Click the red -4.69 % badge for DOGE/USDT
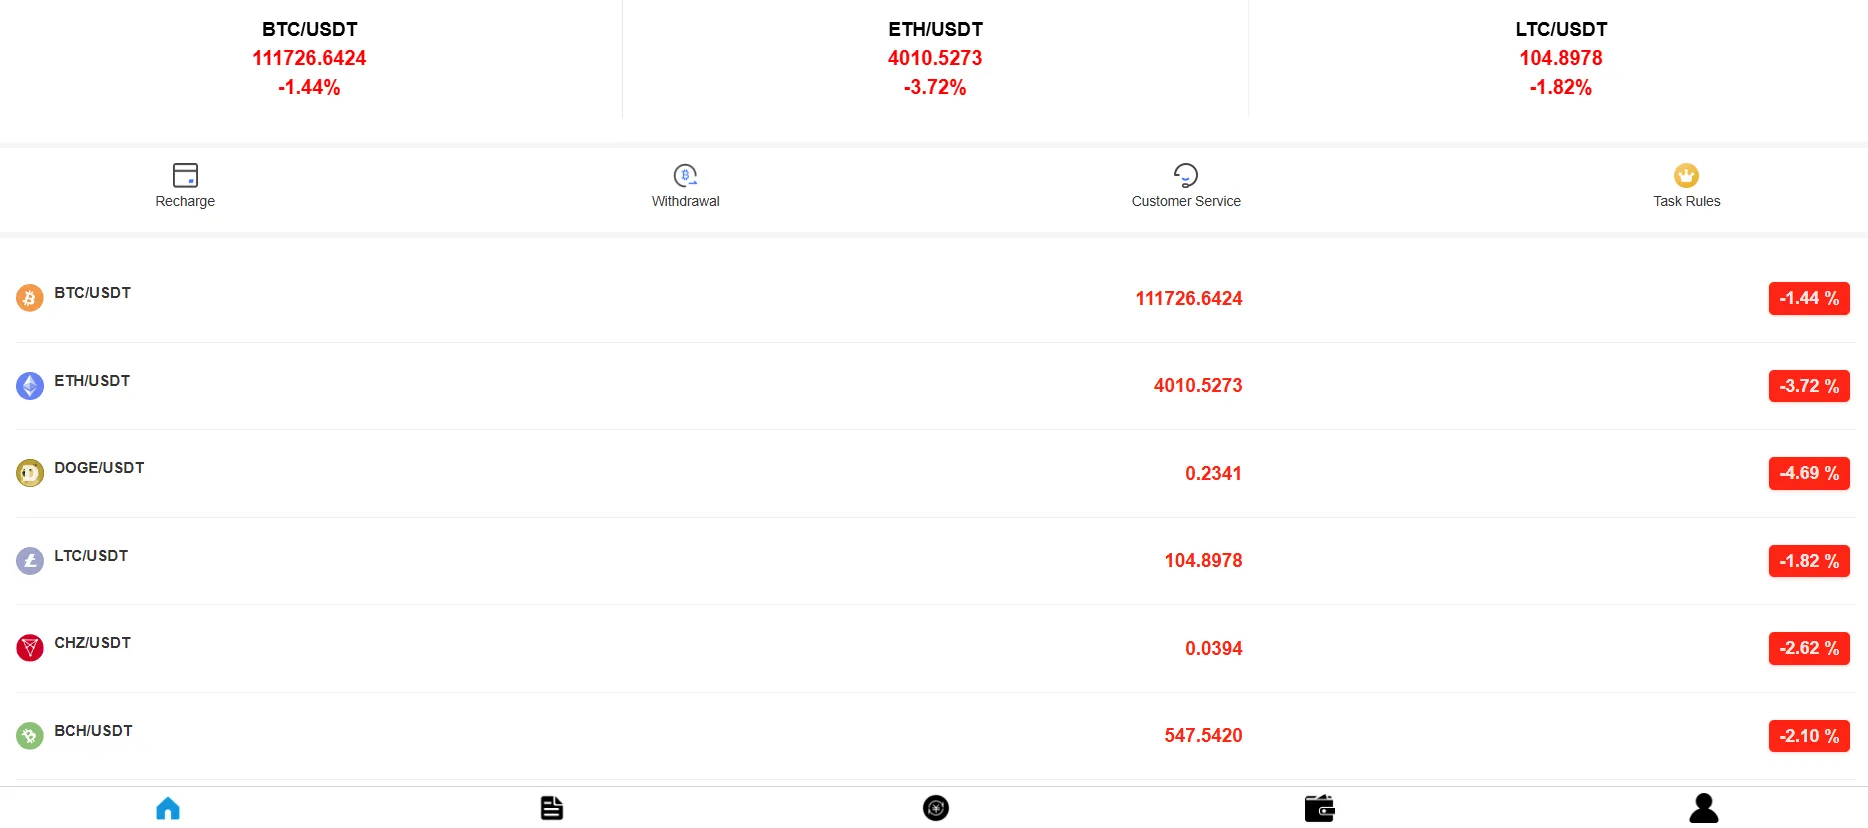Image resolution: width=1868 pixels, height=828 pixels. pos(1808,473)
